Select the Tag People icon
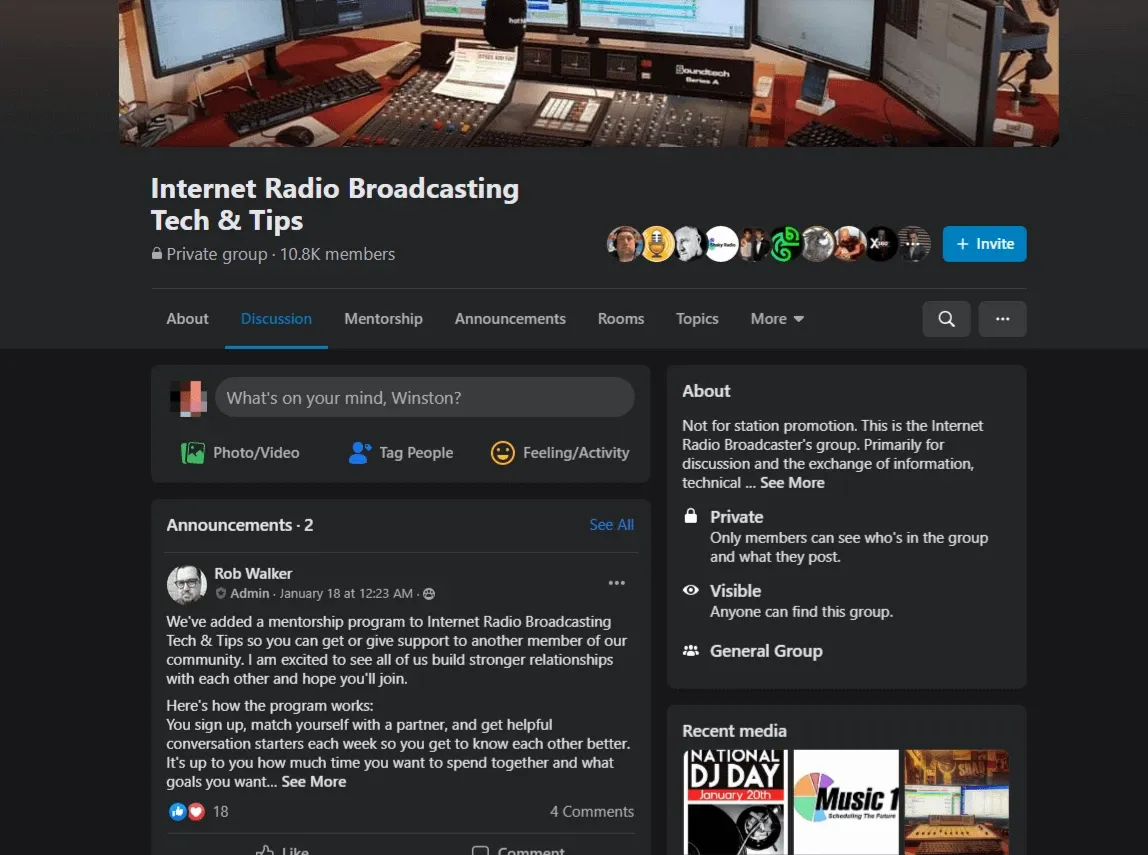The image size is (1148, 855). (x=359, y=452)
